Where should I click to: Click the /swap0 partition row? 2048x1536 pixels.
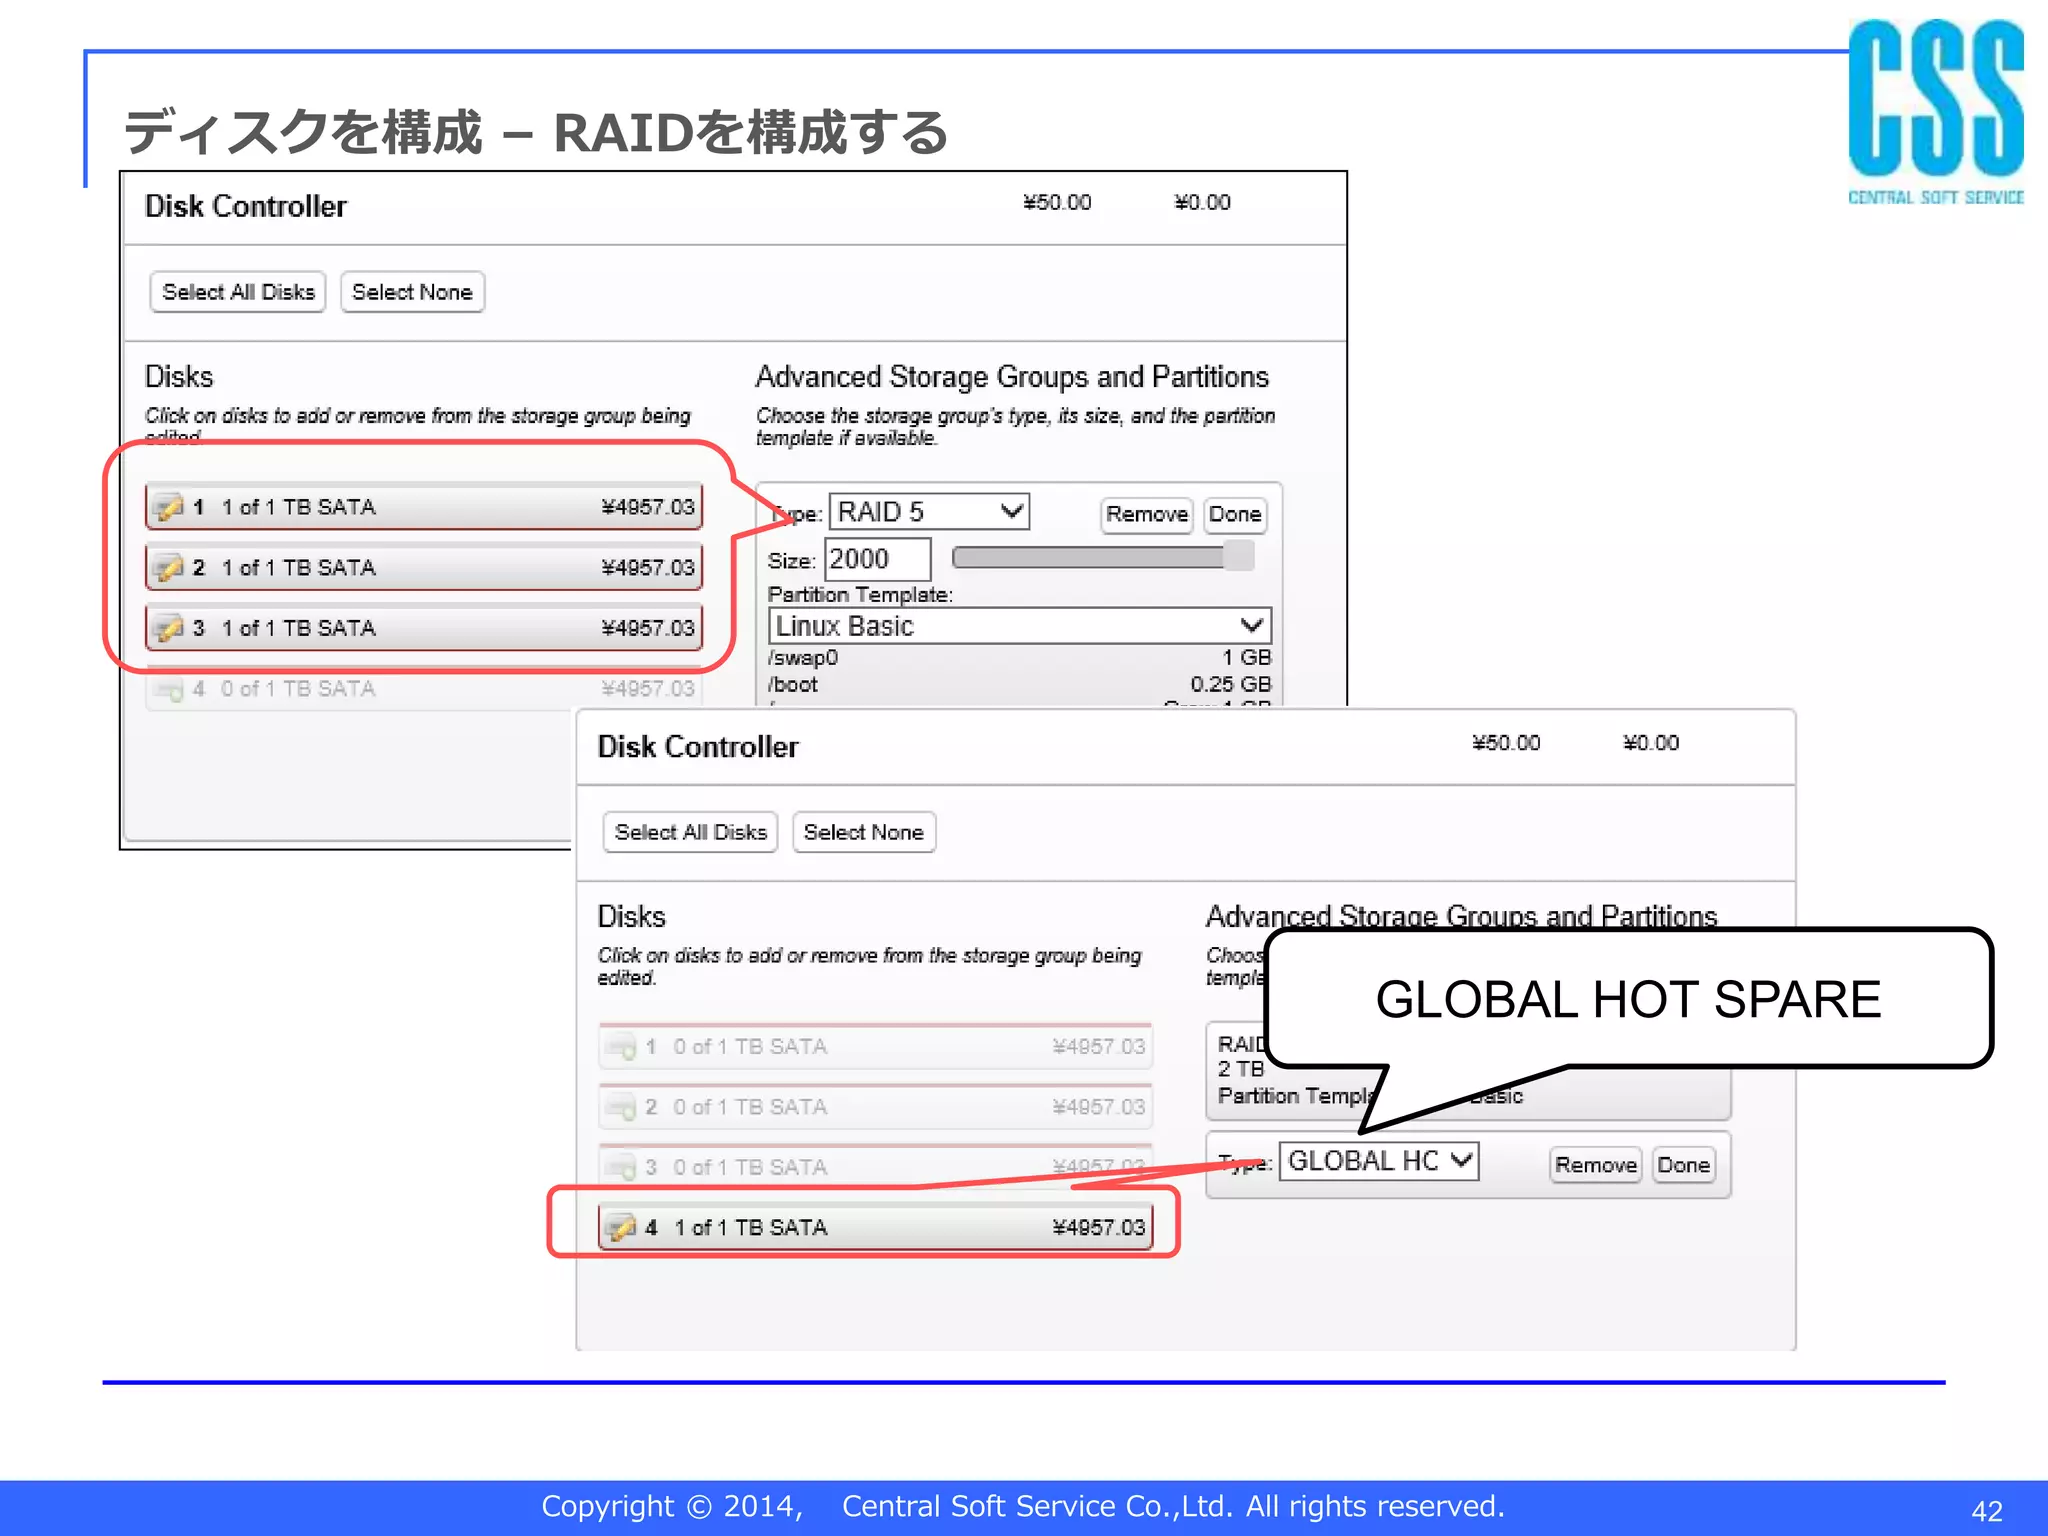click(1019, 658)
